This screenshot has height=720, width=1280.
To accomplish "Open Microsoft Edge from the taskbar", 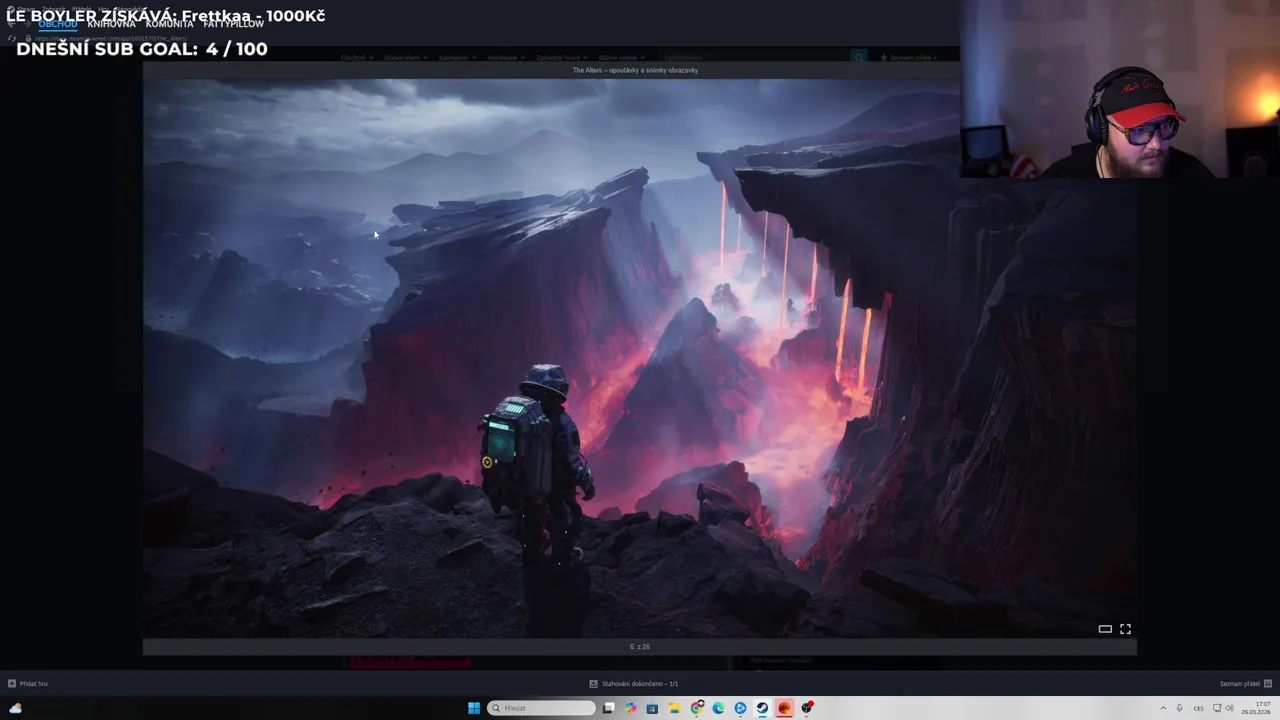I will (x=718, y=708).
